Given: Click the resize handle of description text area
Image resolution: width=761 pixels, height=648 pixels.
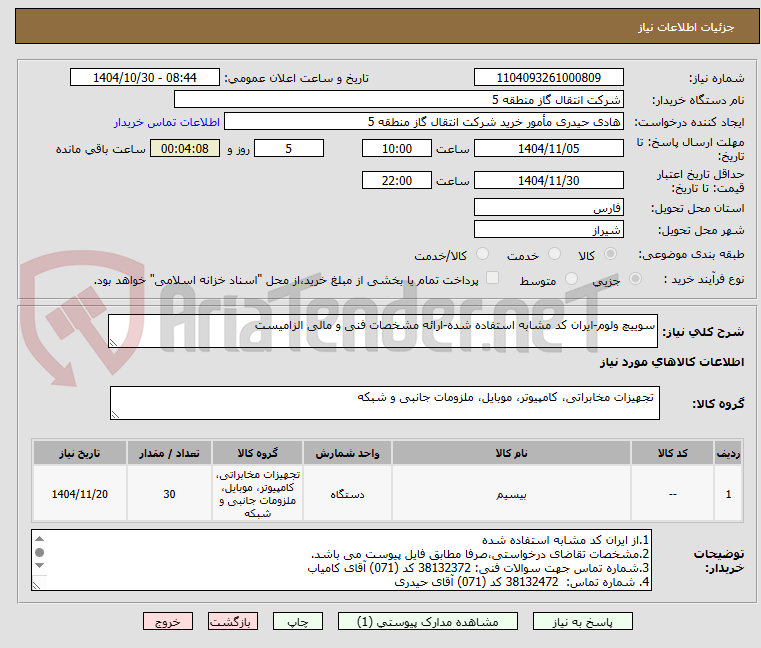Looking at the screenshot, I should 113,343.
